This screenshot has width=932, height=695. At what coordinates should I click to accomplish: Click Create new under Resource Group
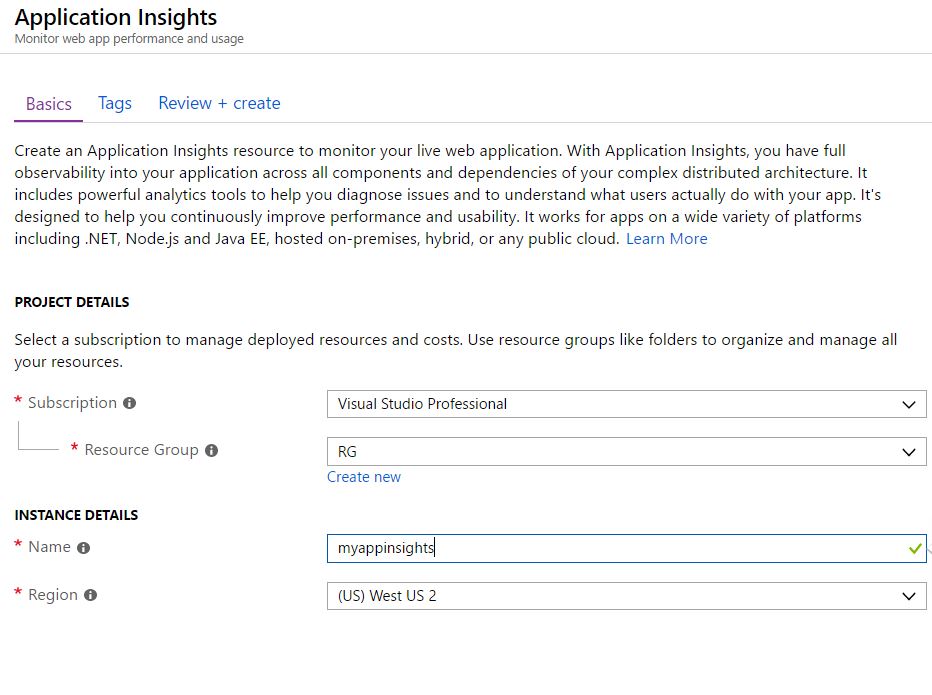pyautogui.click(x=364, y=477)
